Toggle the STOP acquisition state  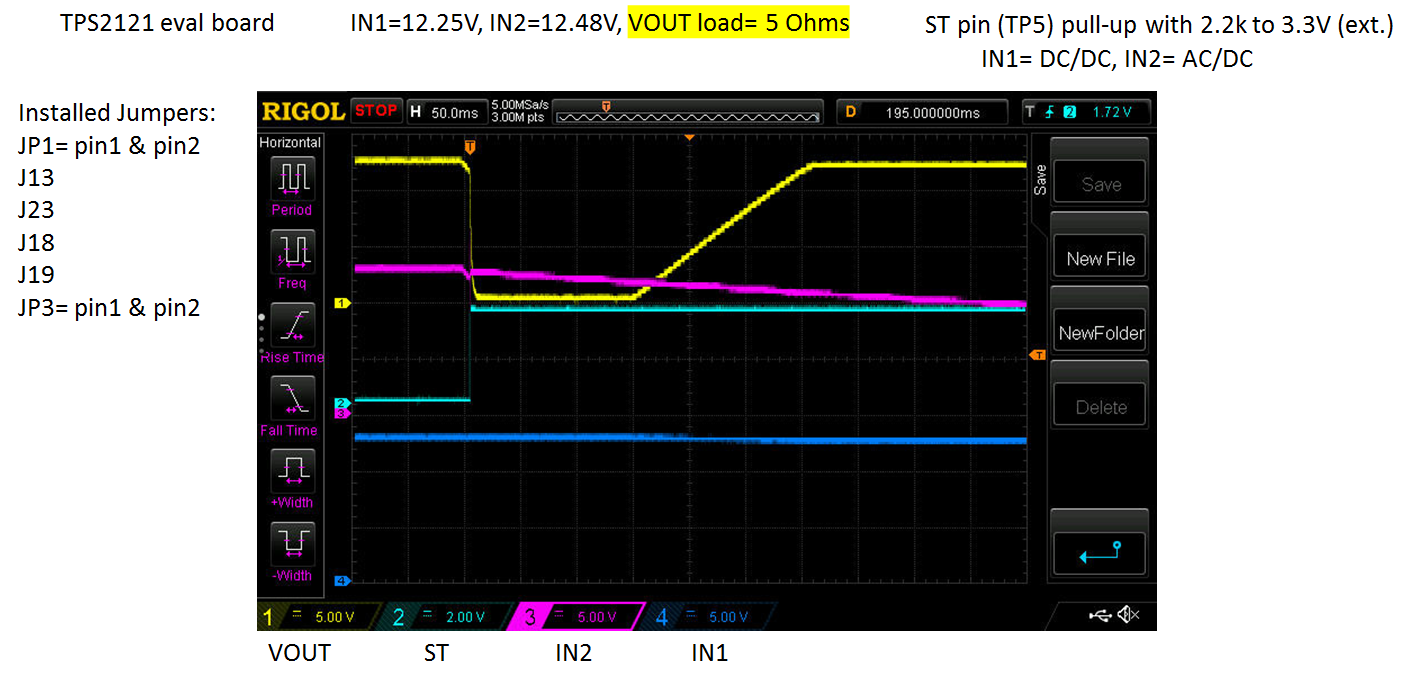click(376, 111)
